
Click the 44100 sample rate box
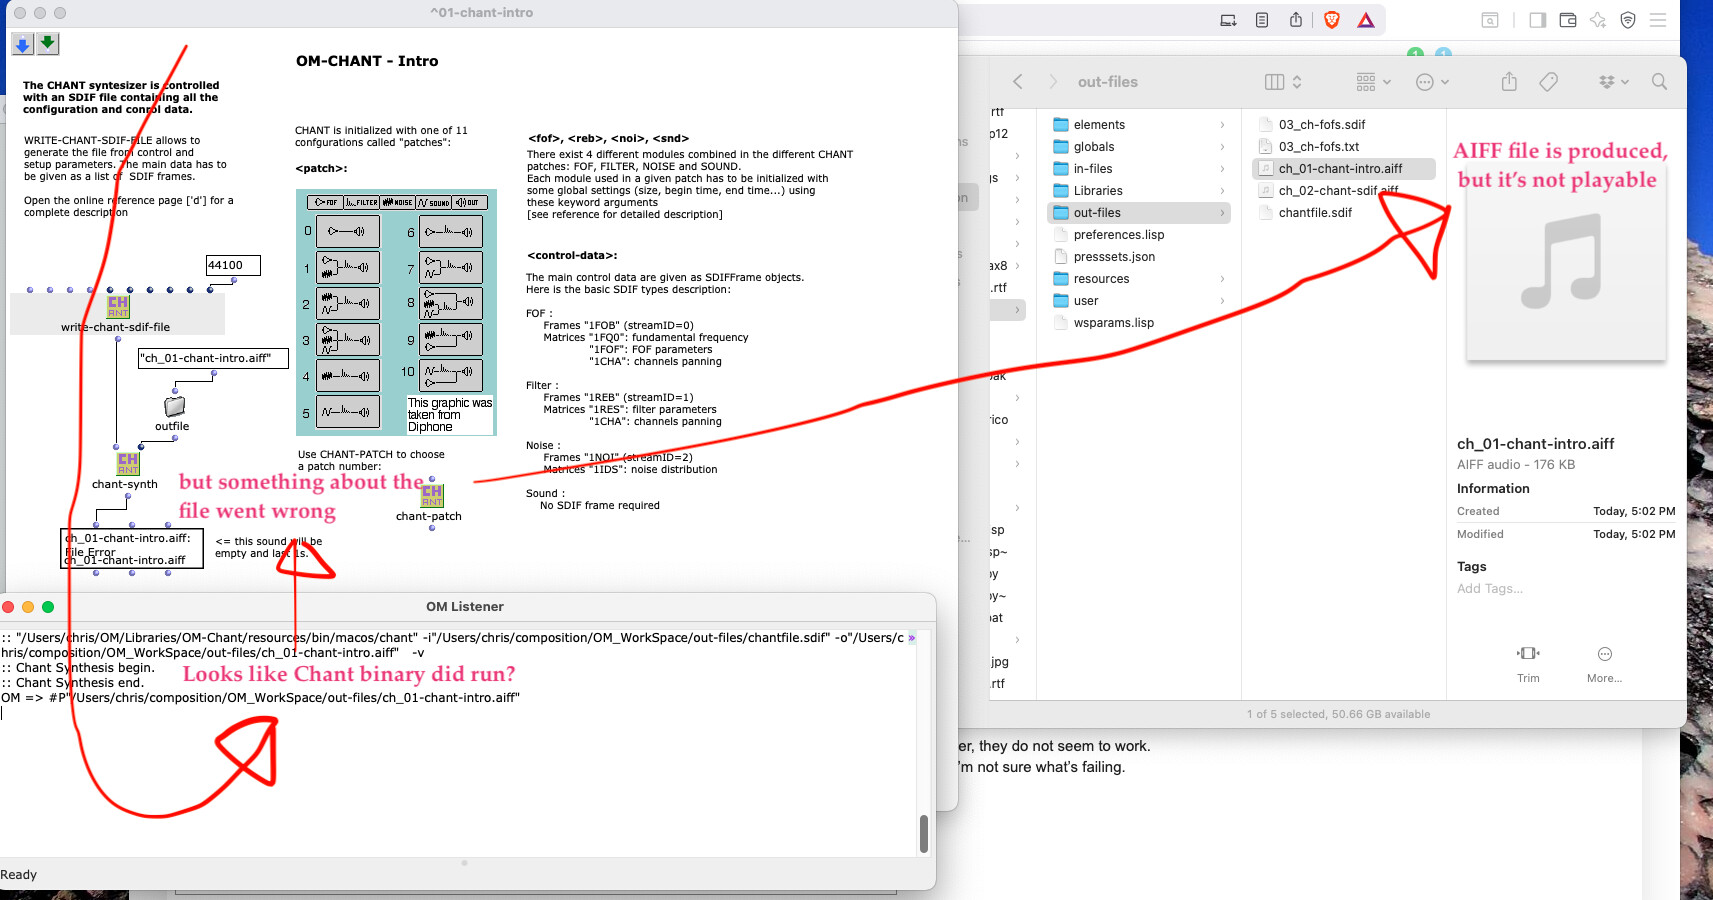(x=233, y=265)
